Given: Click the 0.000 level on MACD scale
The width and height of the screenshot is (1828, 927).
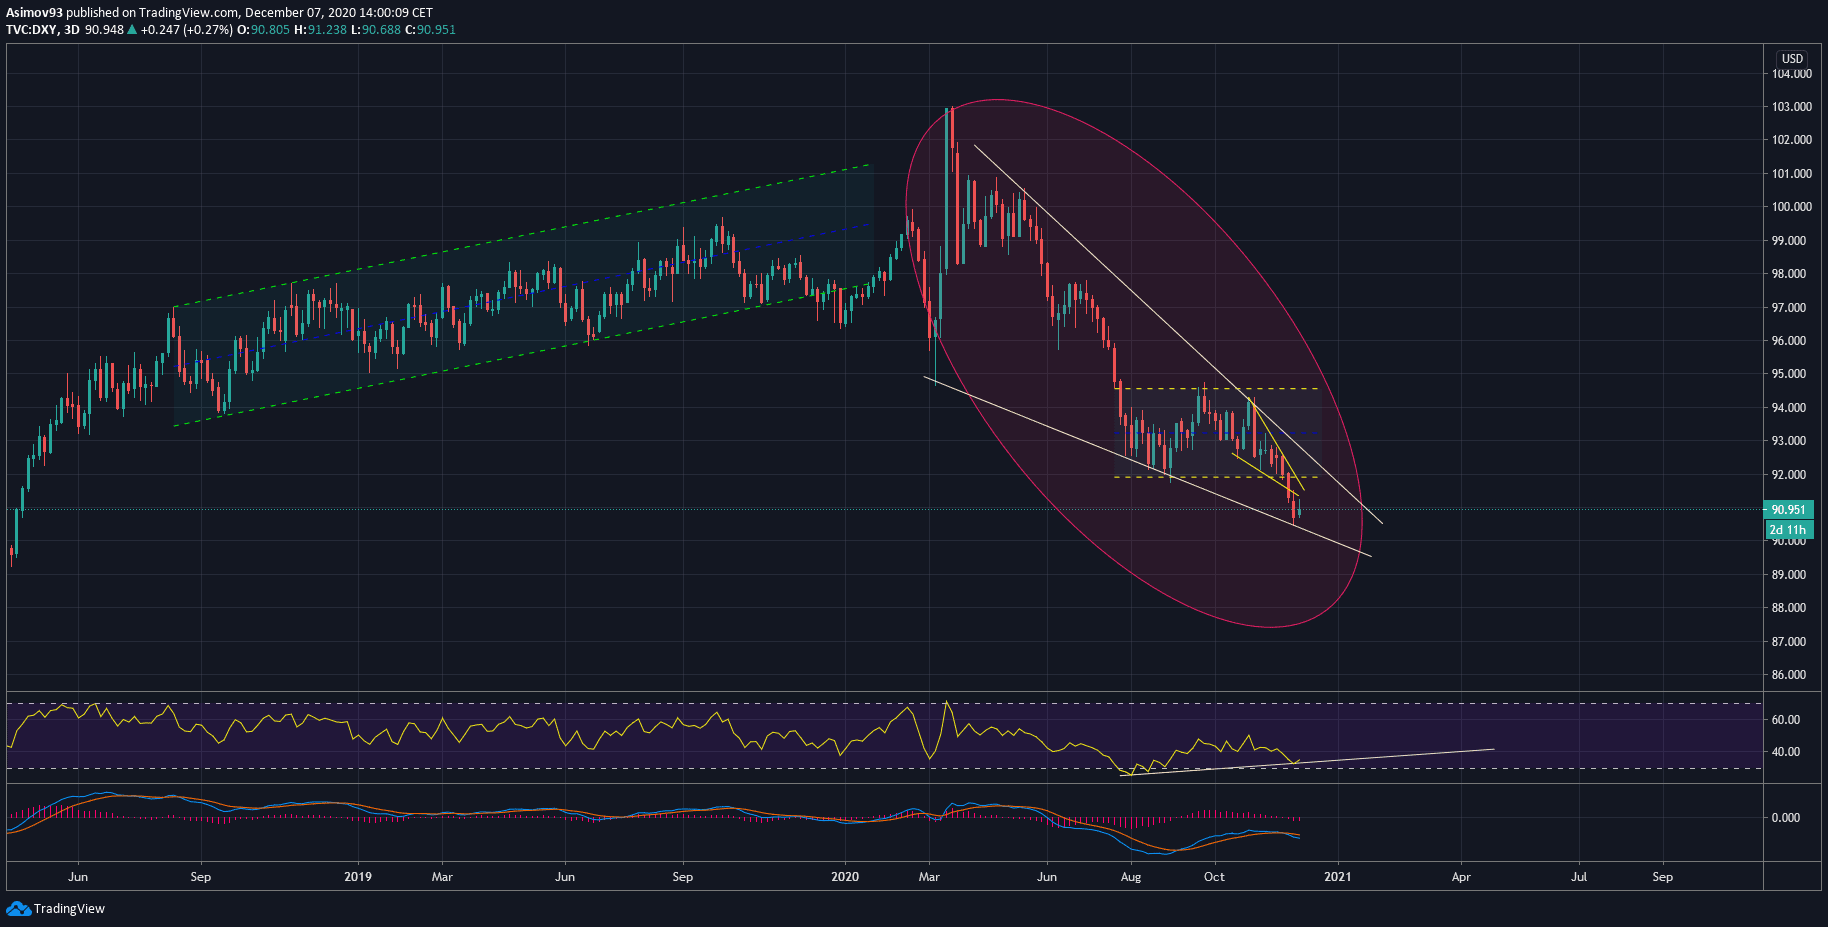Looking at the screenshot, I should (1785, 818).
